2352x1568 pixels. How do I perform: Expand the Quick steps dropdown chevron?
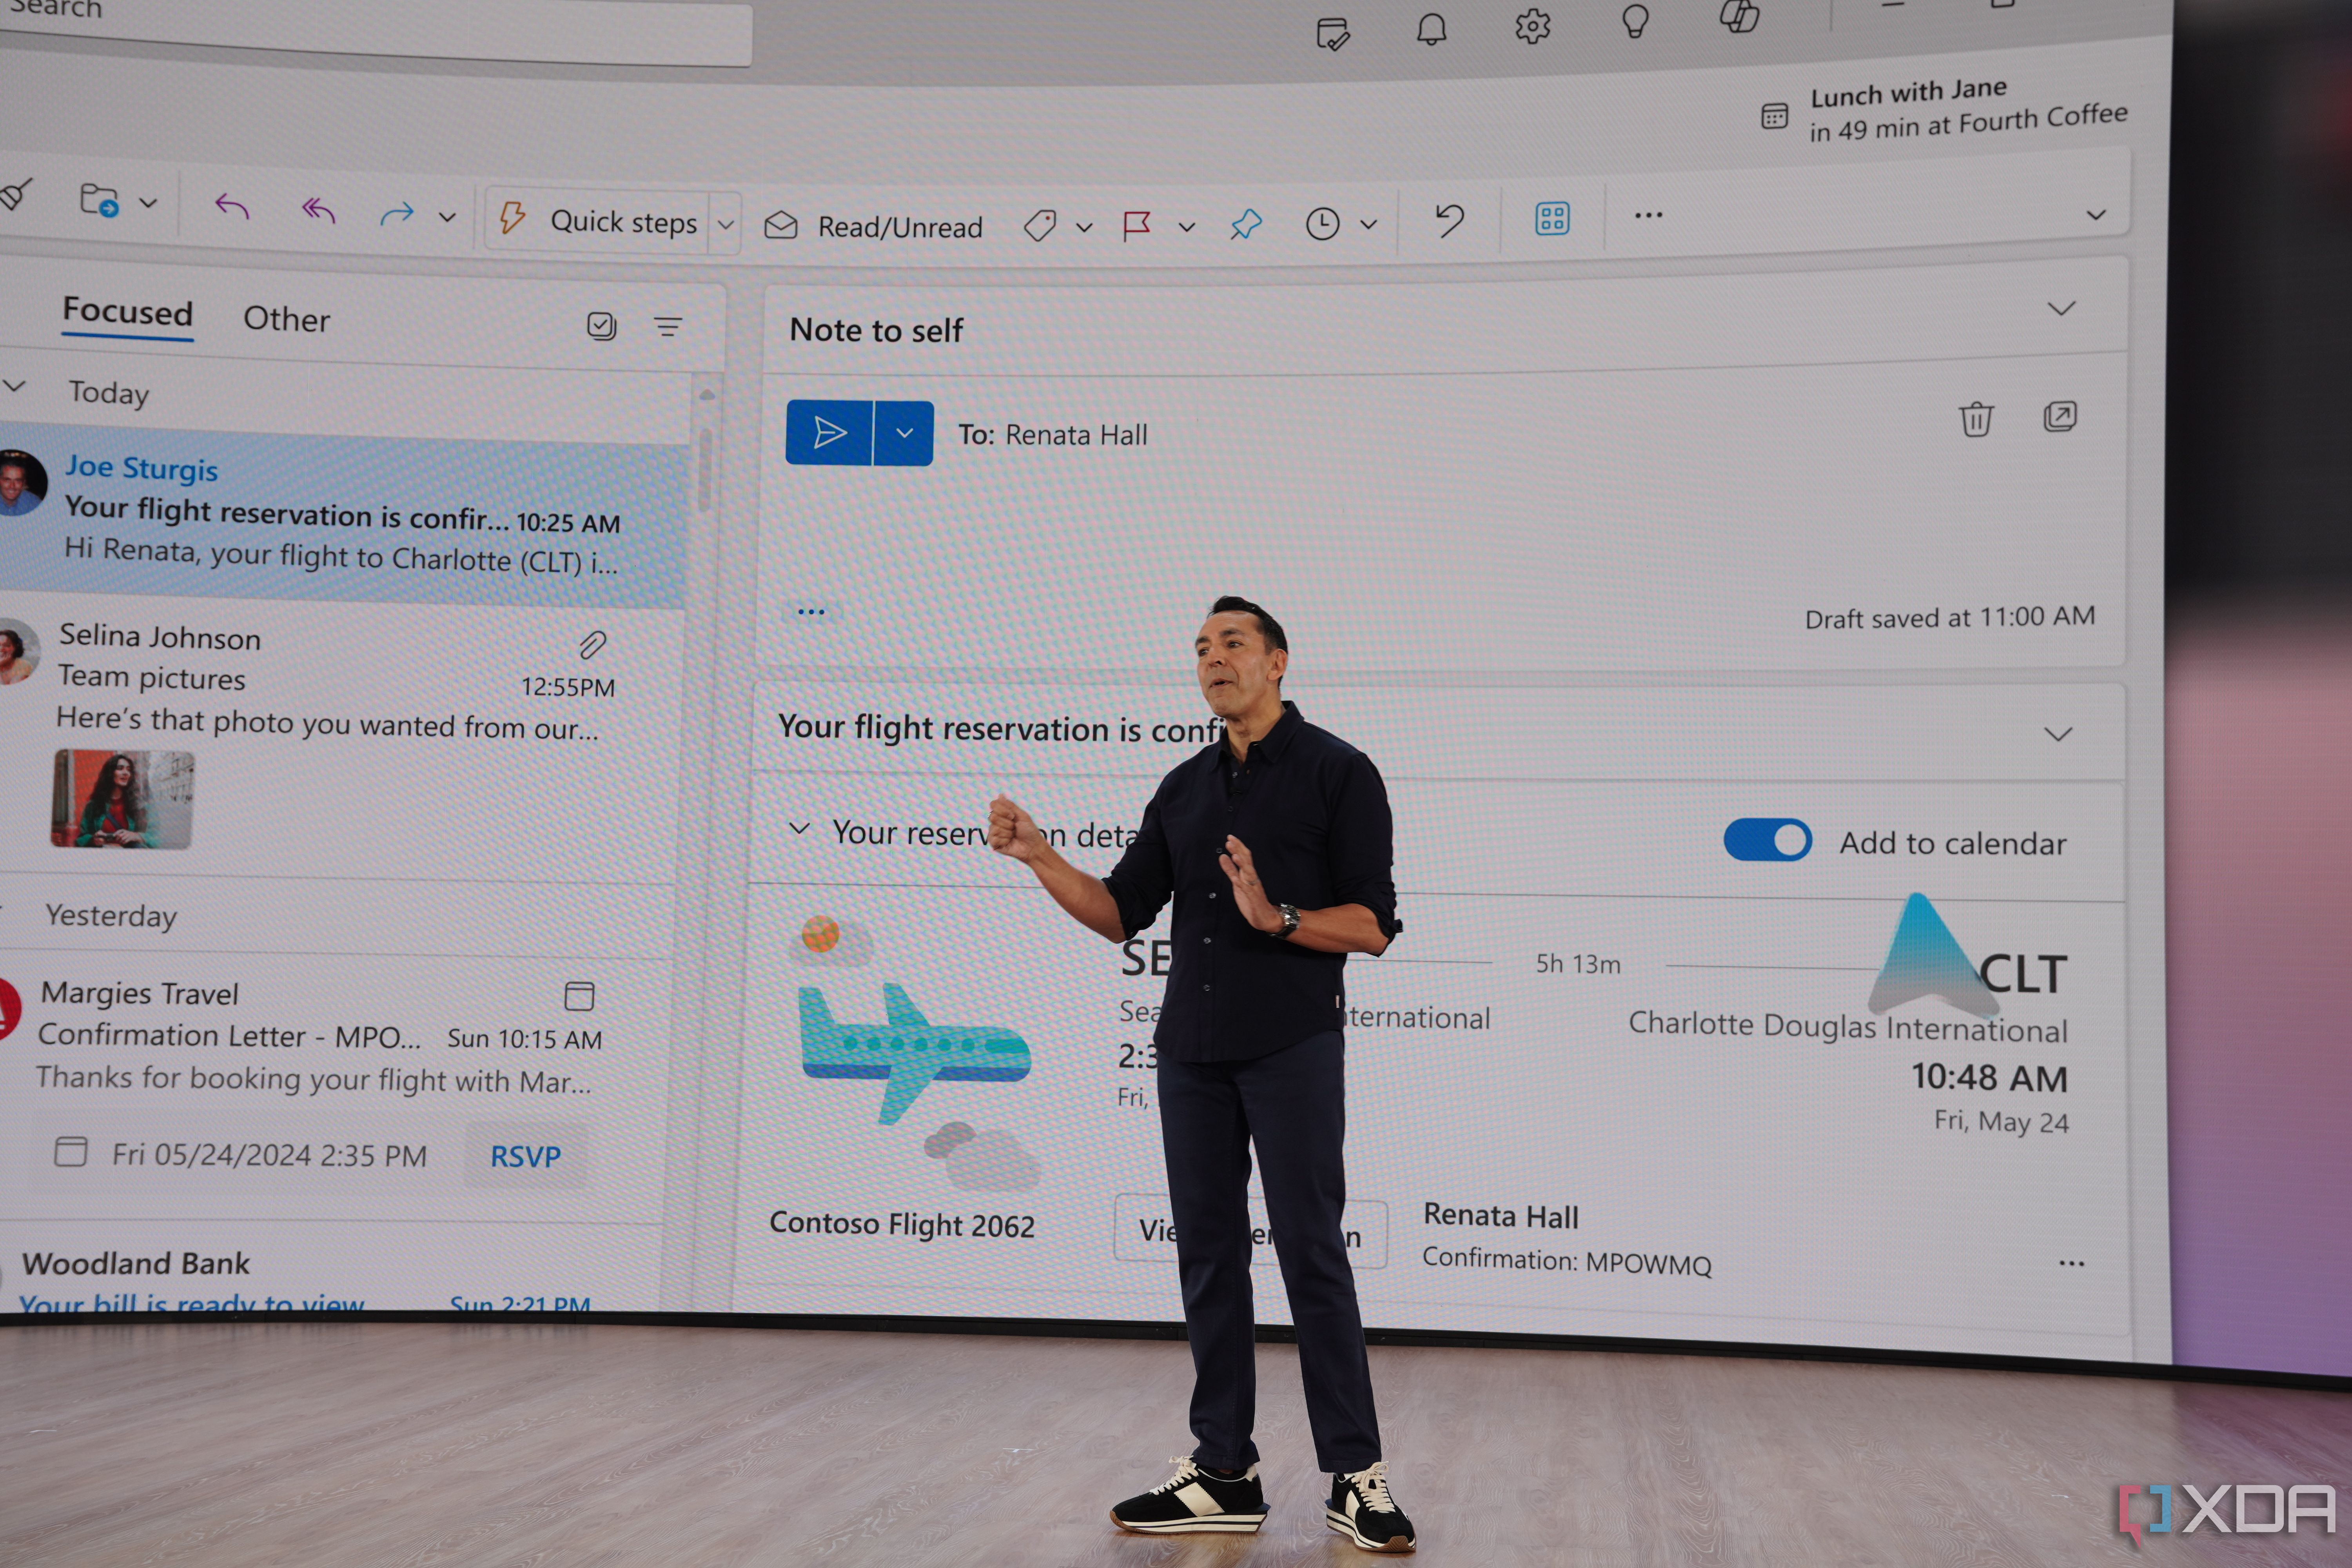(x=726, y=224)
